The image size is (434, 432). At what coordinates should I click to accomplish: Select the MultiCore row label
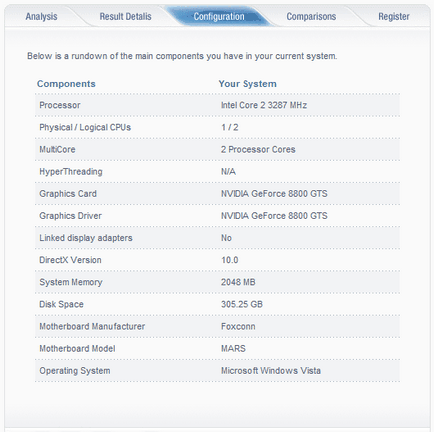(x=57, y=149)
